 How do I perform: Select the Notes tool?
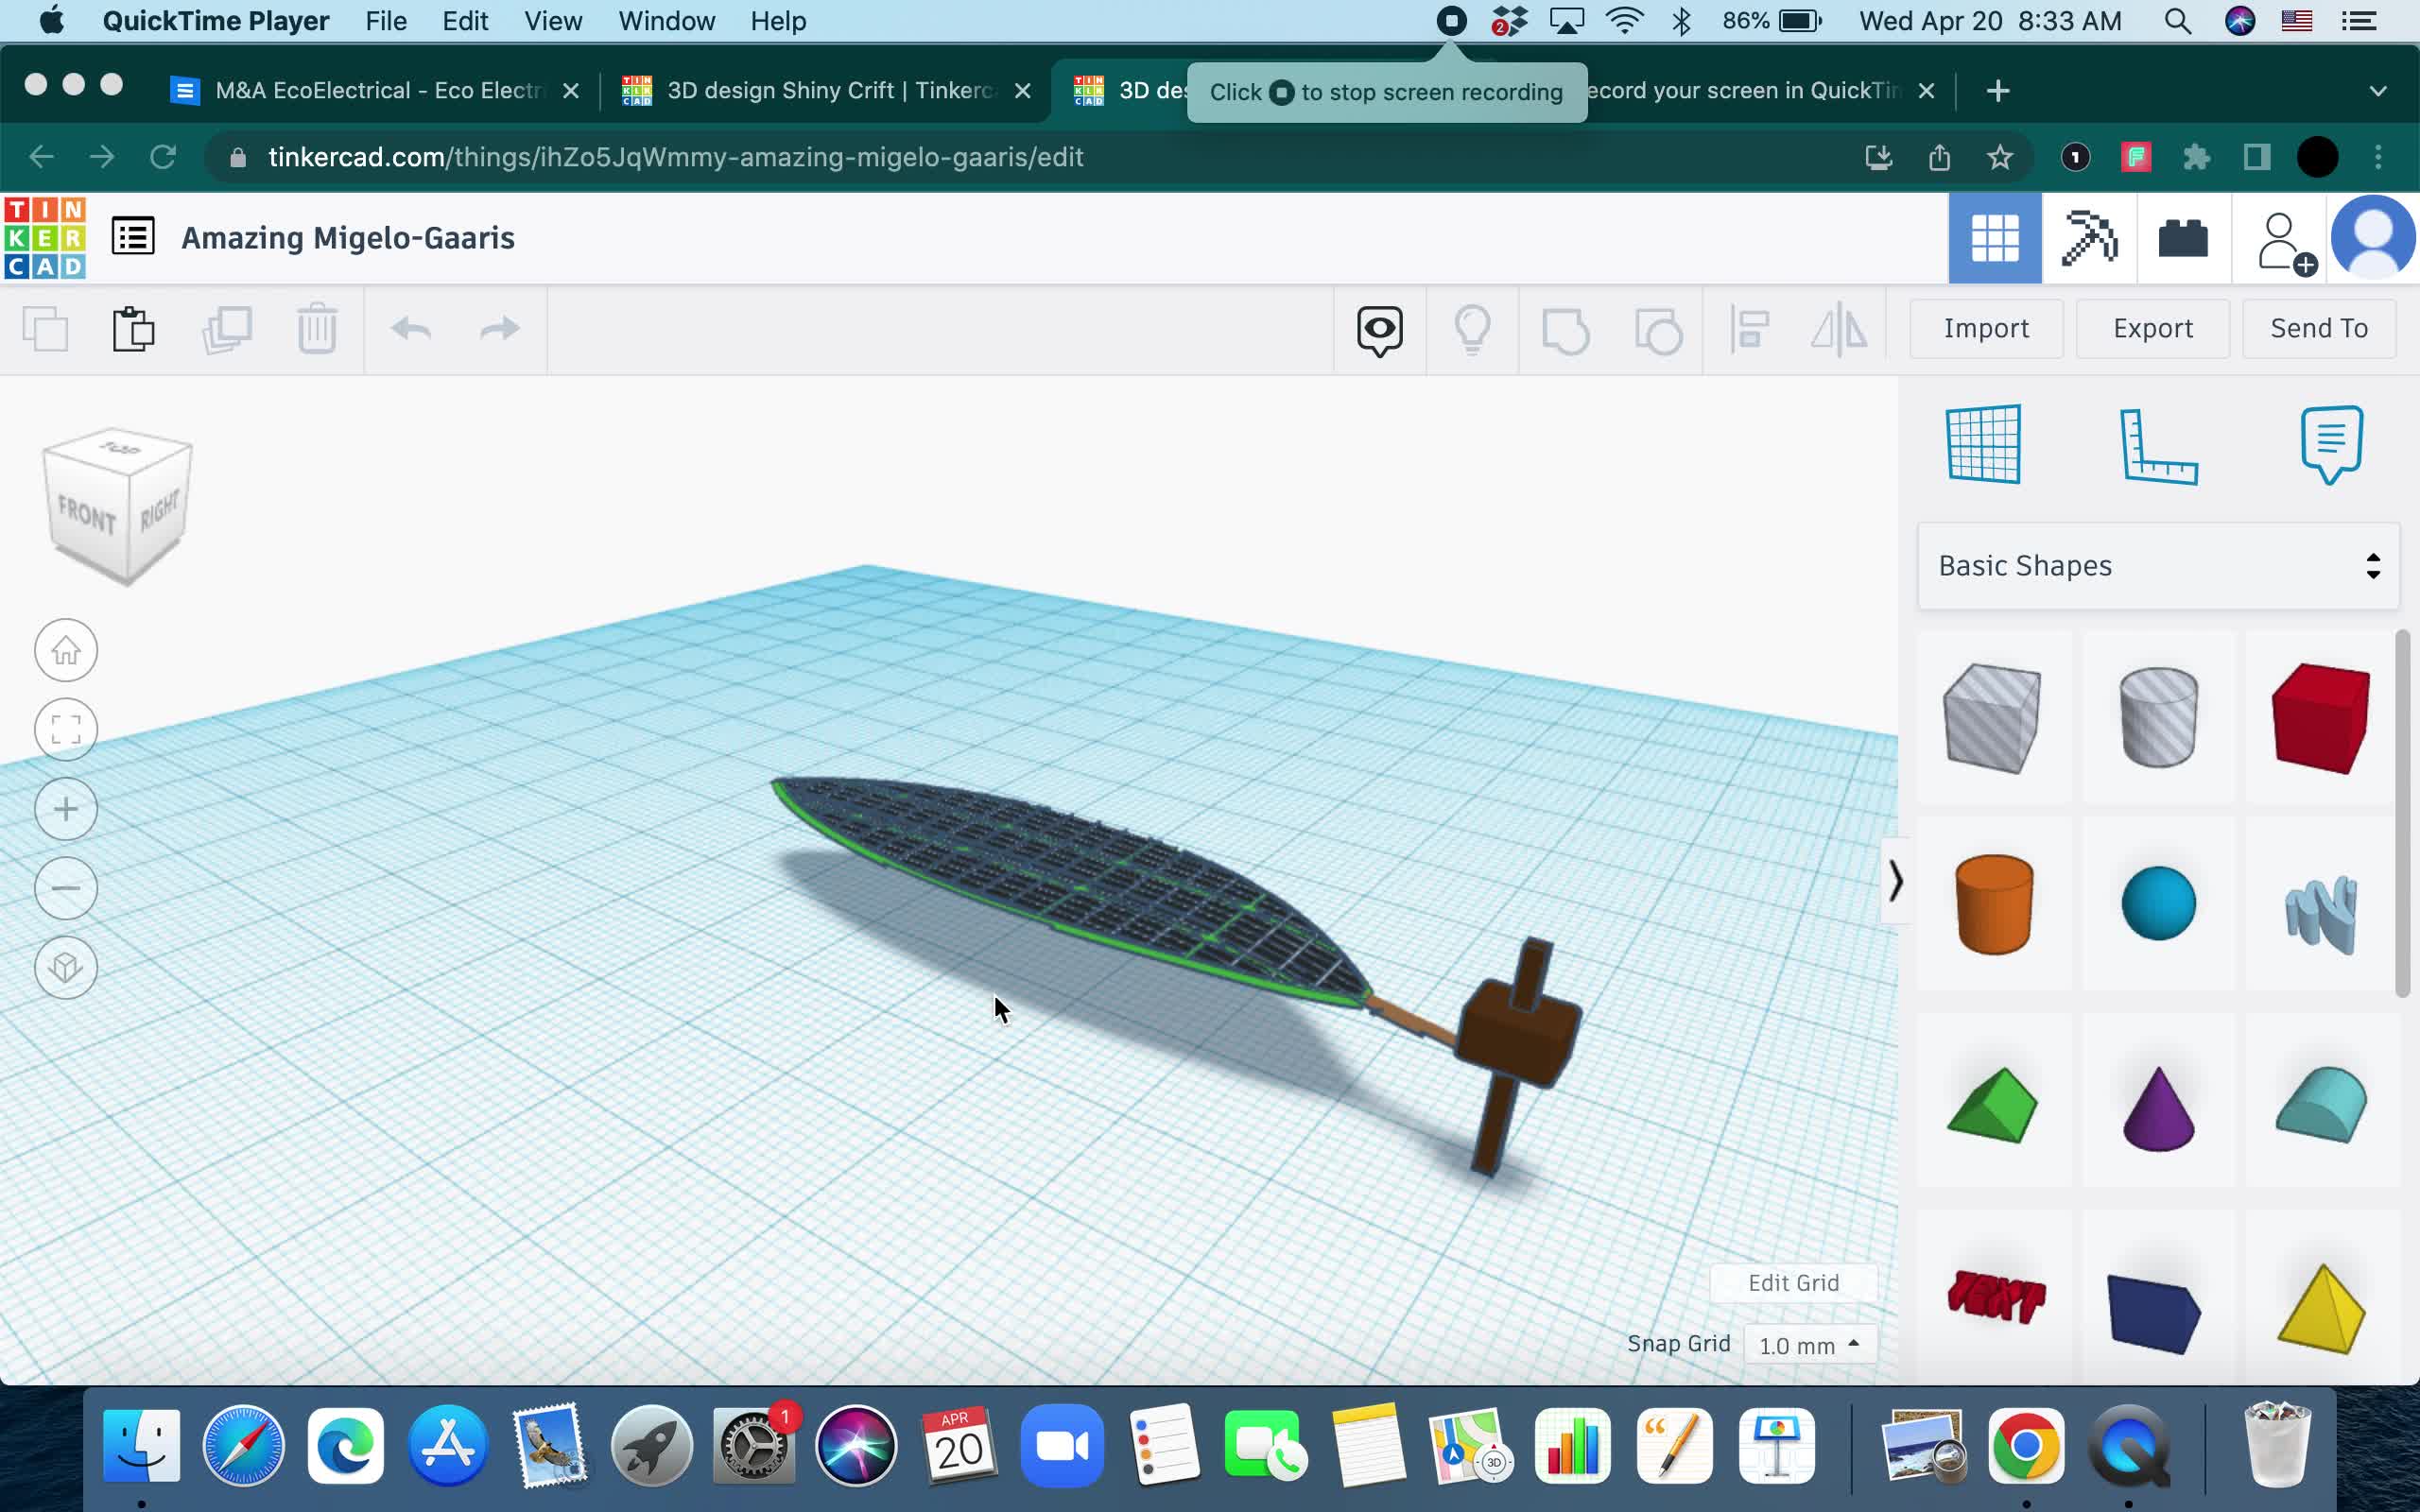coord(2332,445)
